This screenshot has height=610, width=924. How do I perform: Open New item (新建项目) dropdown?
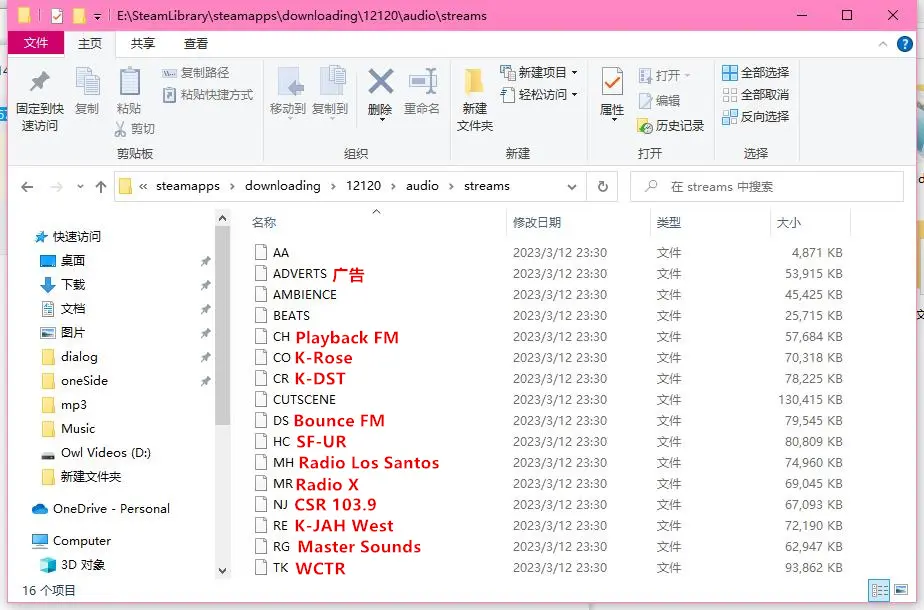(x=539, y=72)
